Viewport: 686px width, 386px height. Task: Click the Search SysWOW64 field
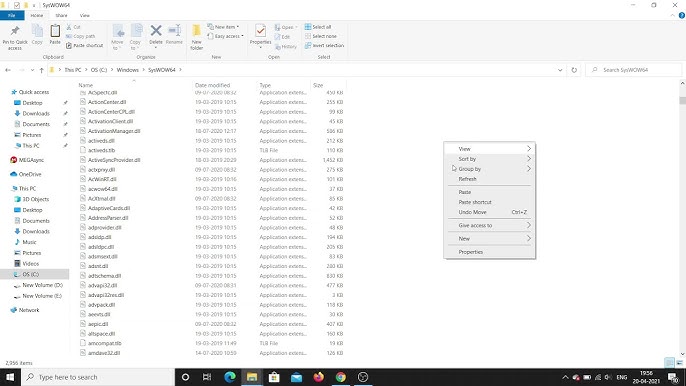tap(634, 70)
